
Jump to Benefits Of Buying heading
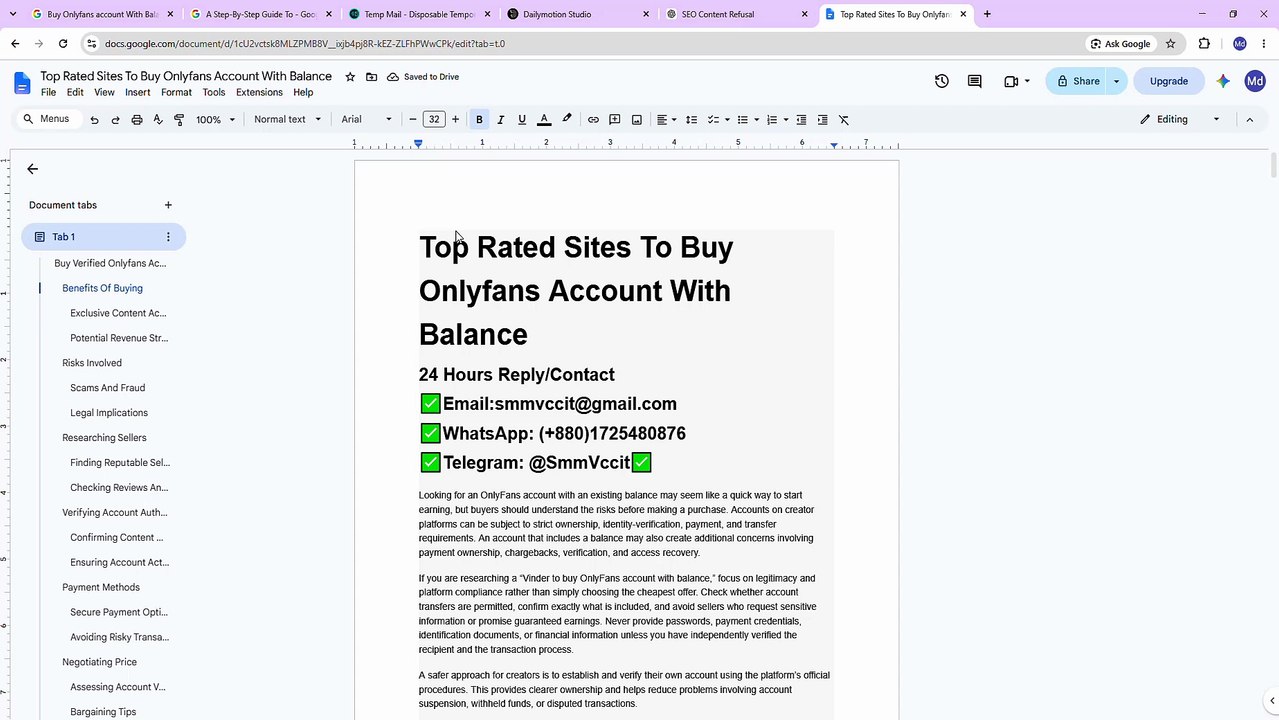[x=102, y=288]
